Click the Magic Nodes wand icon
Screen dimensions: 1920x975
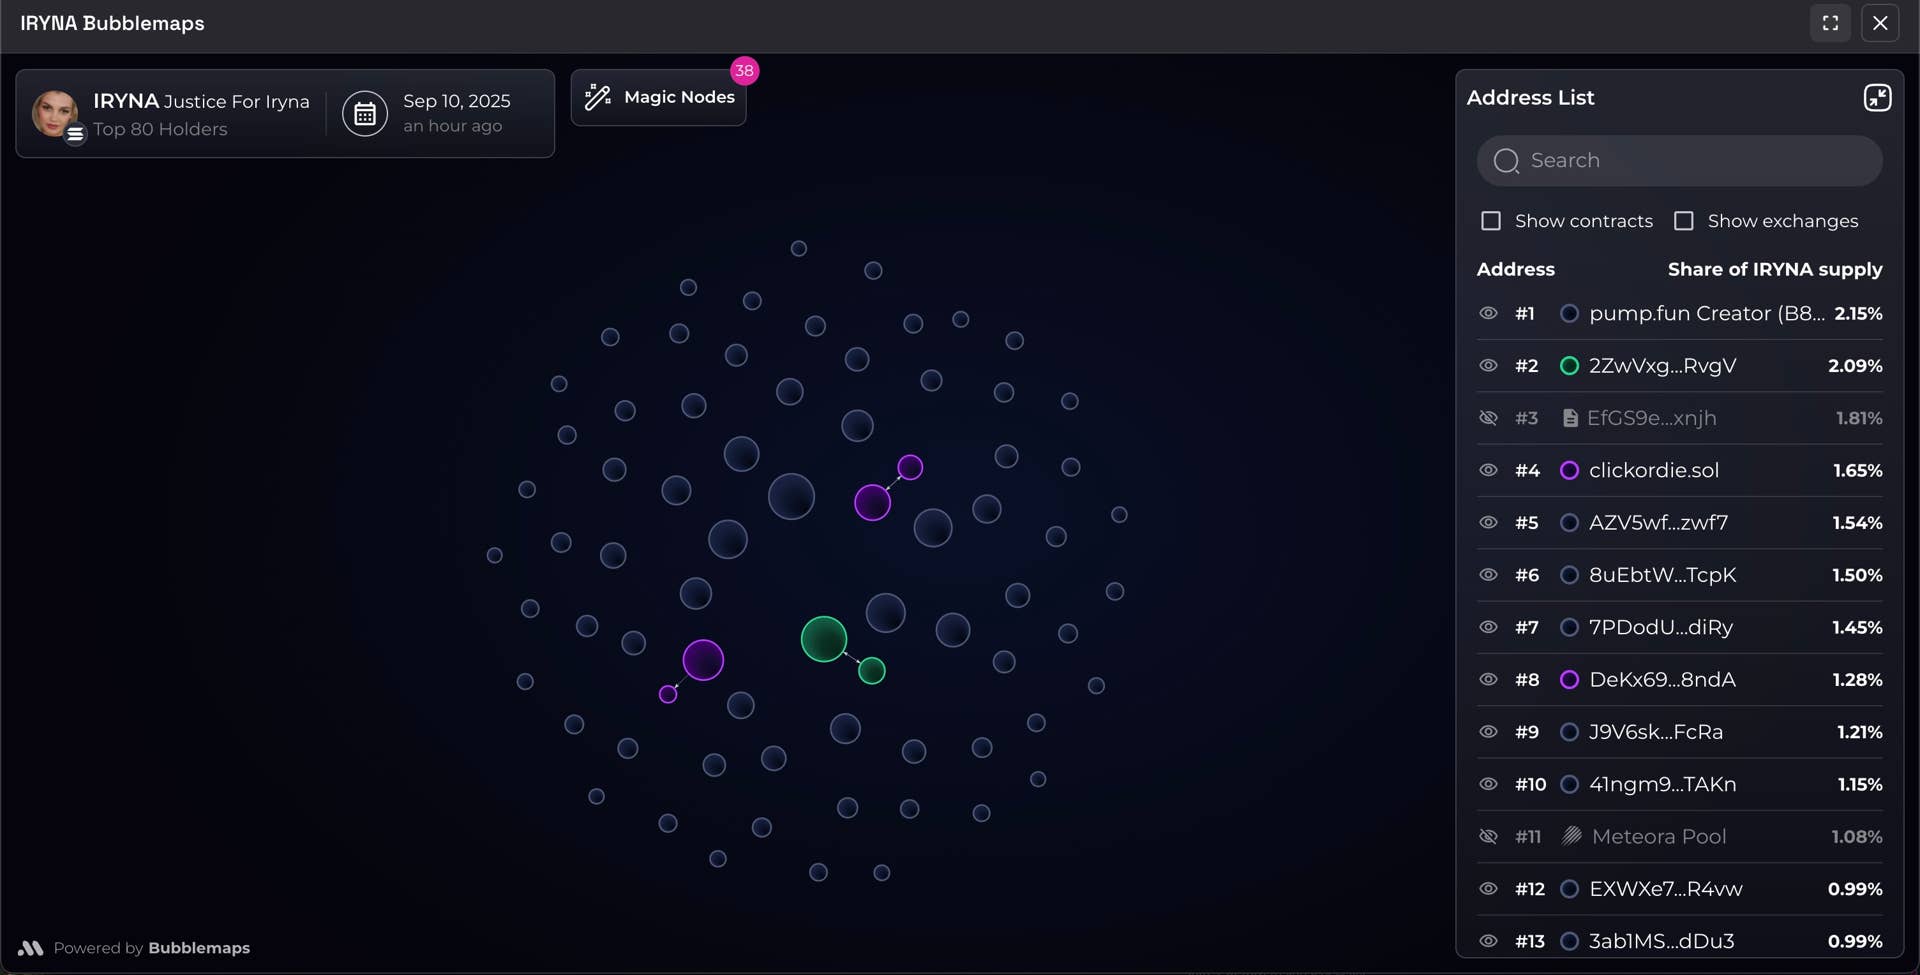tap(598, 97)
